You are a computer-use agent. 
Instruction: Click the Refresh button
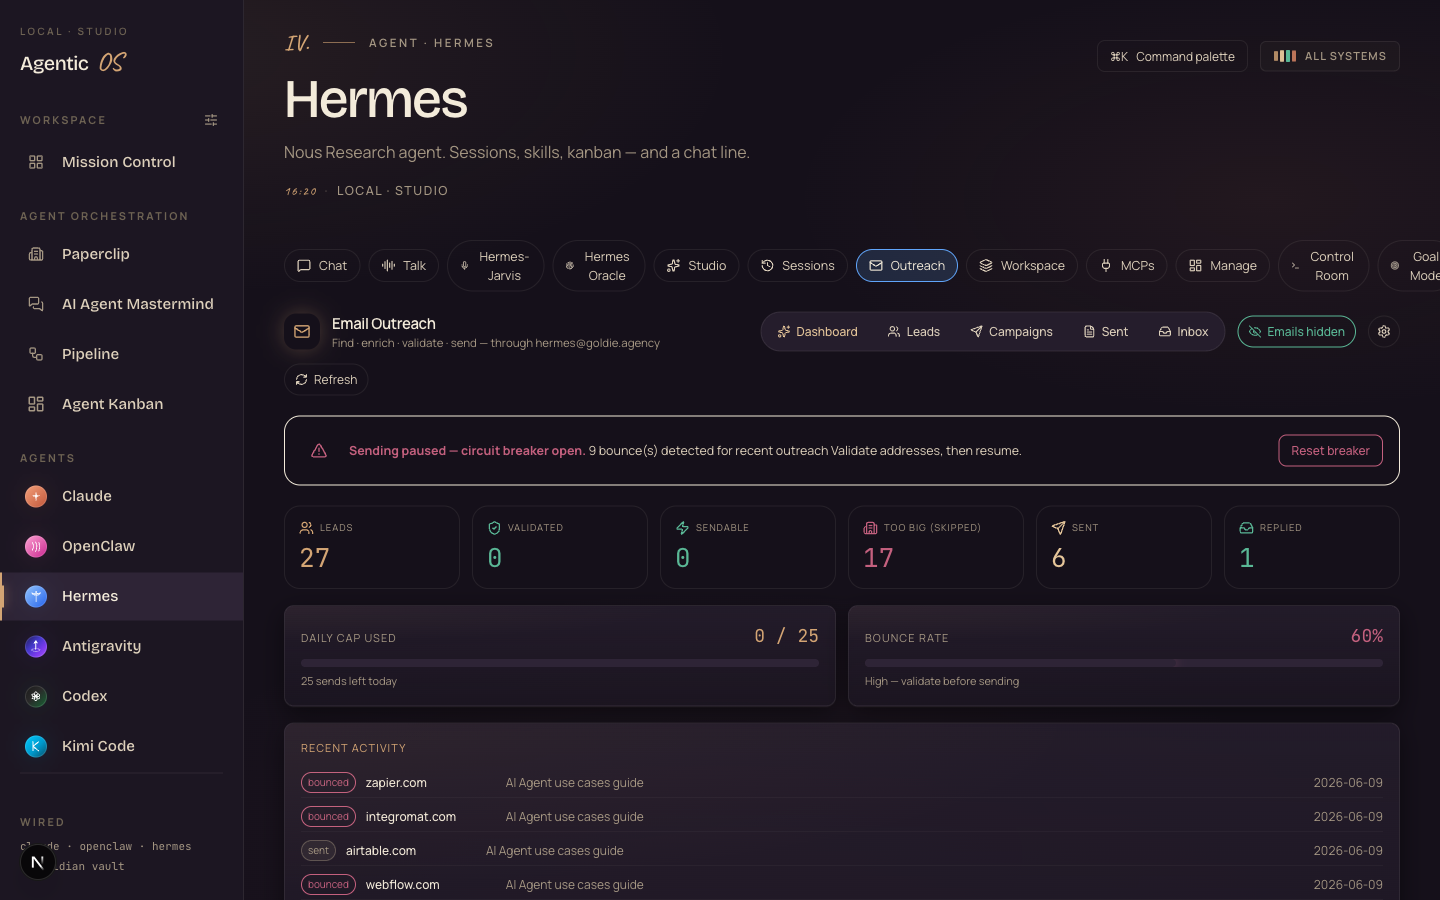(326, 380)
